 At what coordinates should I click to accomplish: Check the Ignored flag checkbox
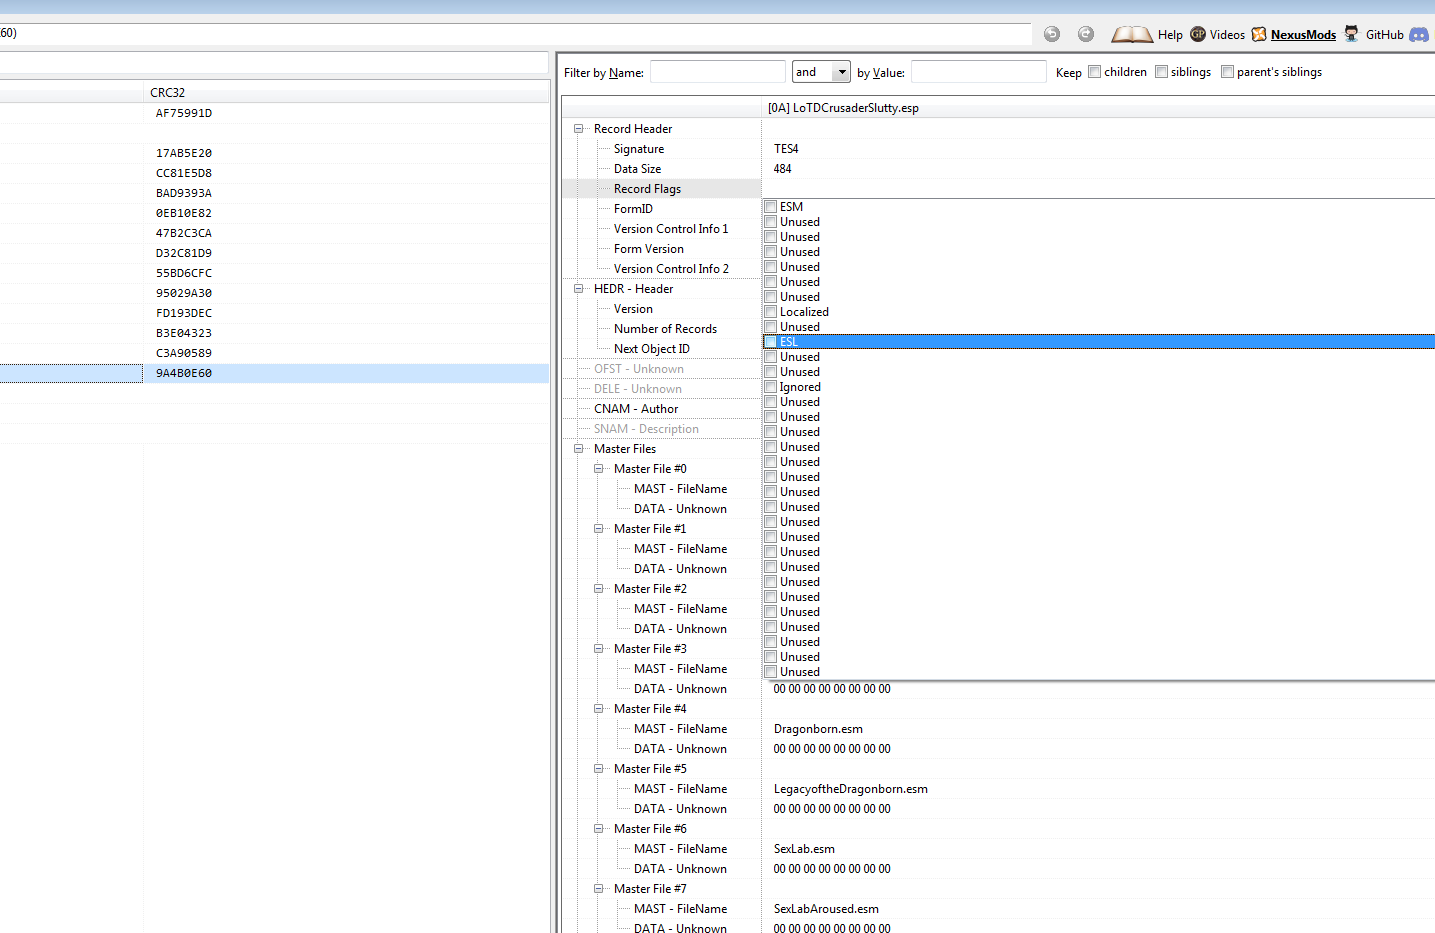pos(771,387)
